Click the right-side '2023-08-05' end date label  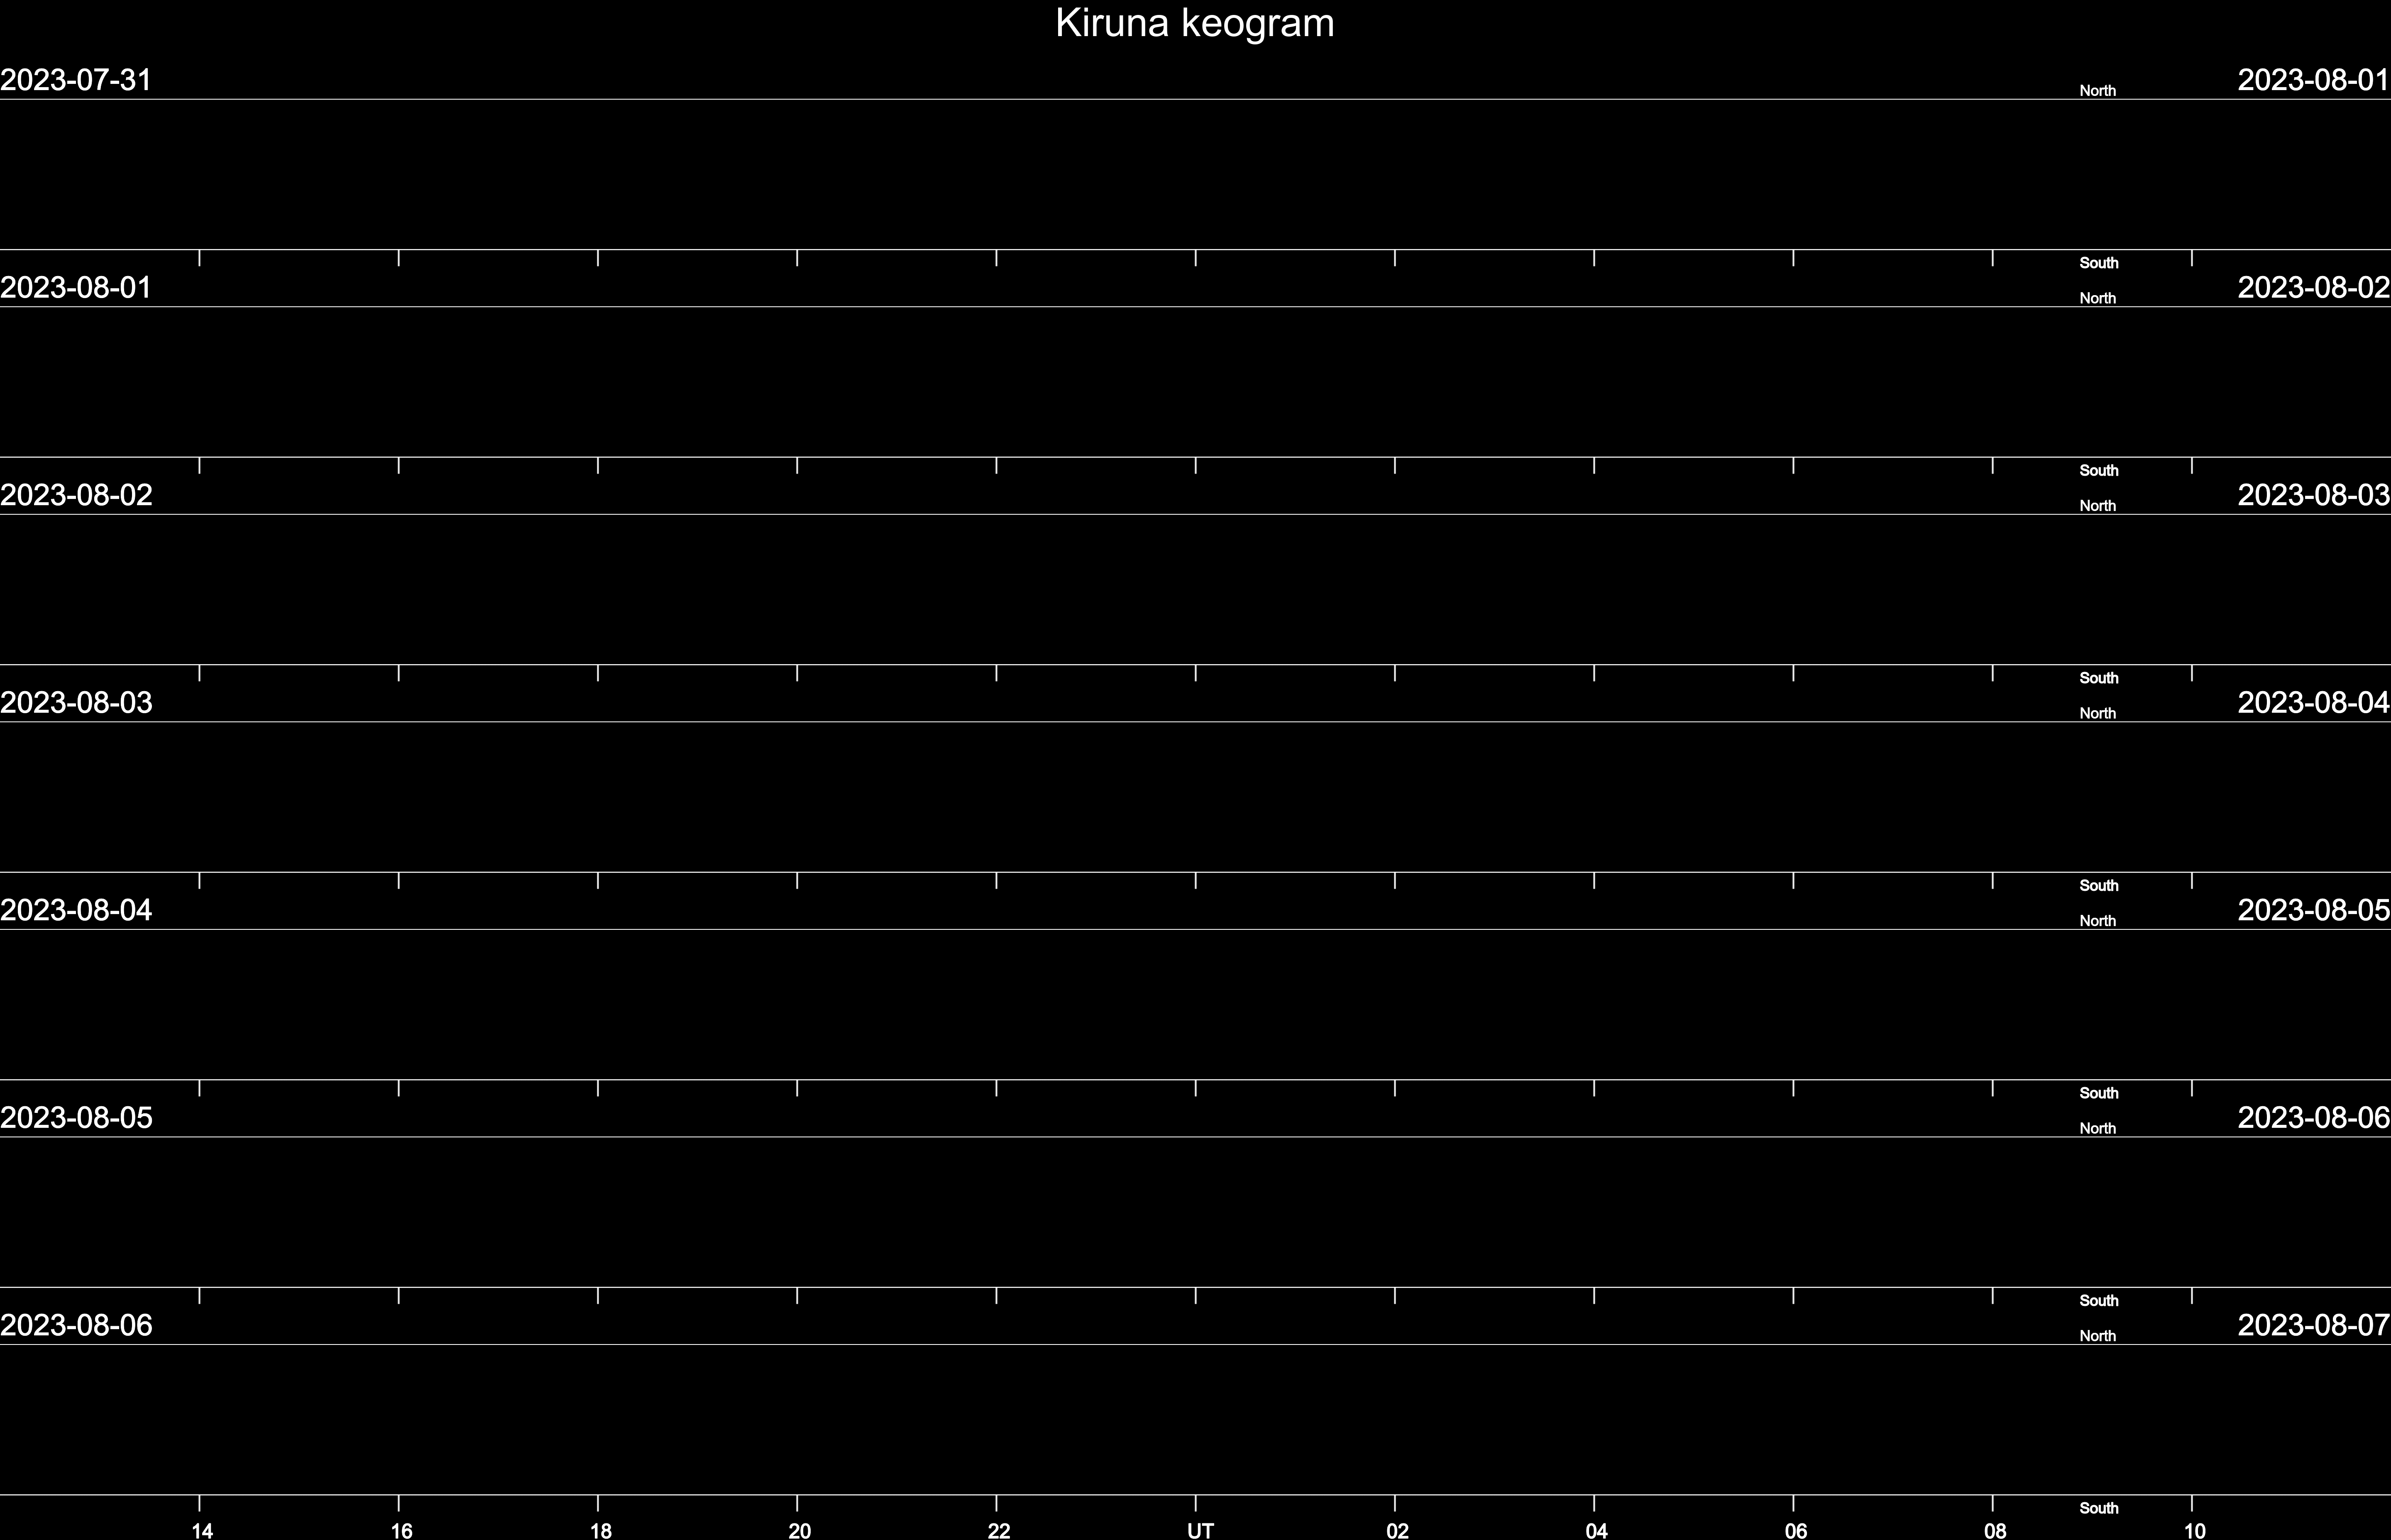point(2314,910)
